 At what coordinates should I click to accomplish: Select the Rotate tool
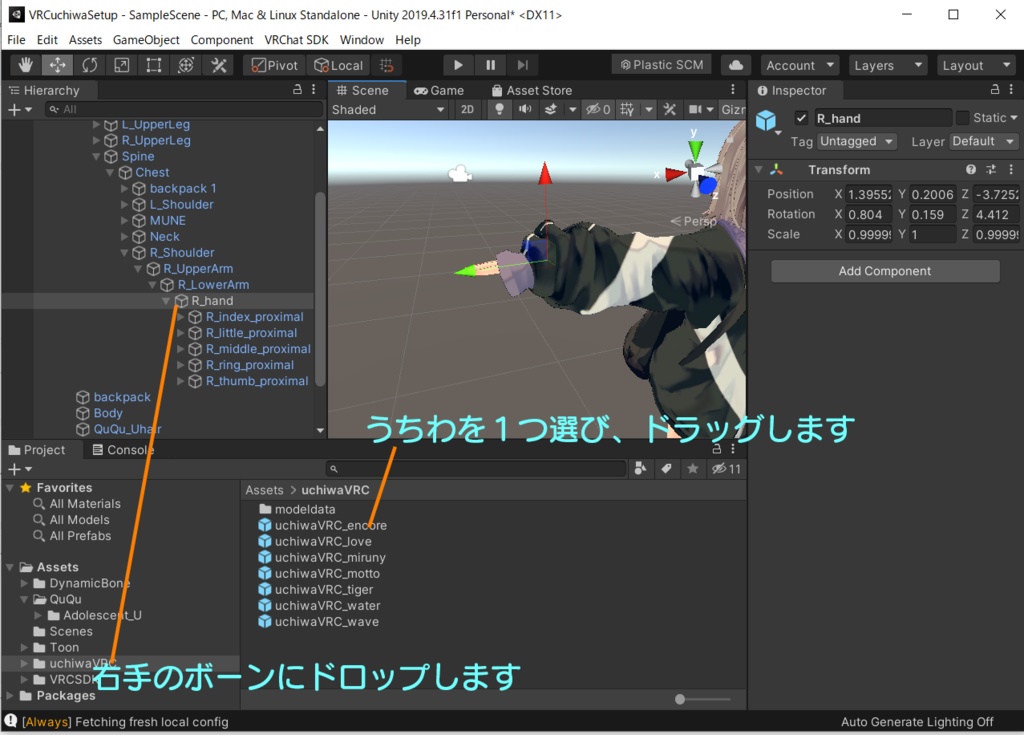(89, 65)
